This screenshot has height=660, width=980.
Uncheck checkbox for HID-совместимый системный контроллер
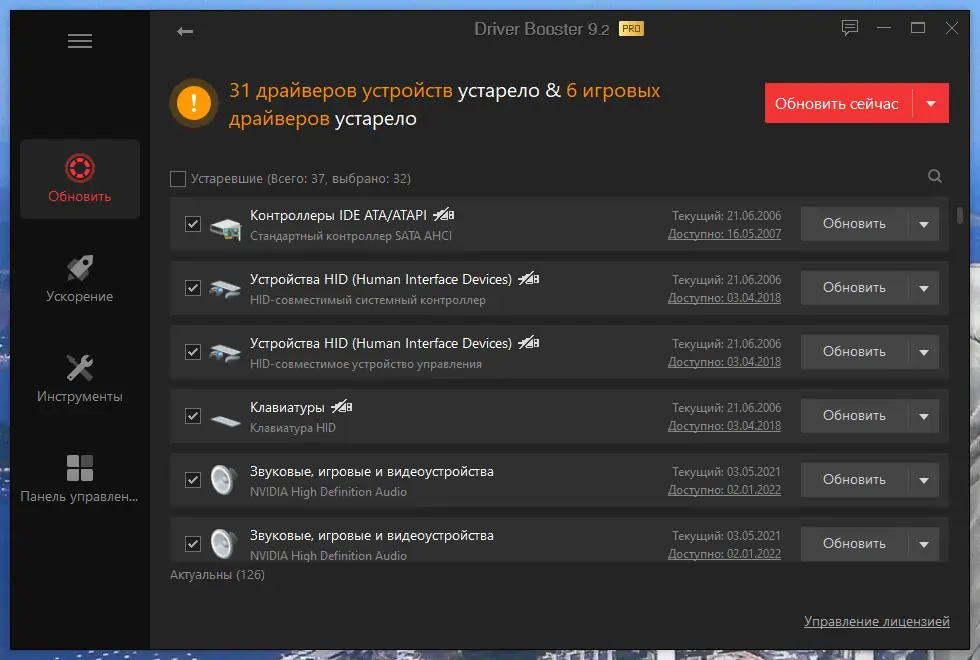pos(193,288)
